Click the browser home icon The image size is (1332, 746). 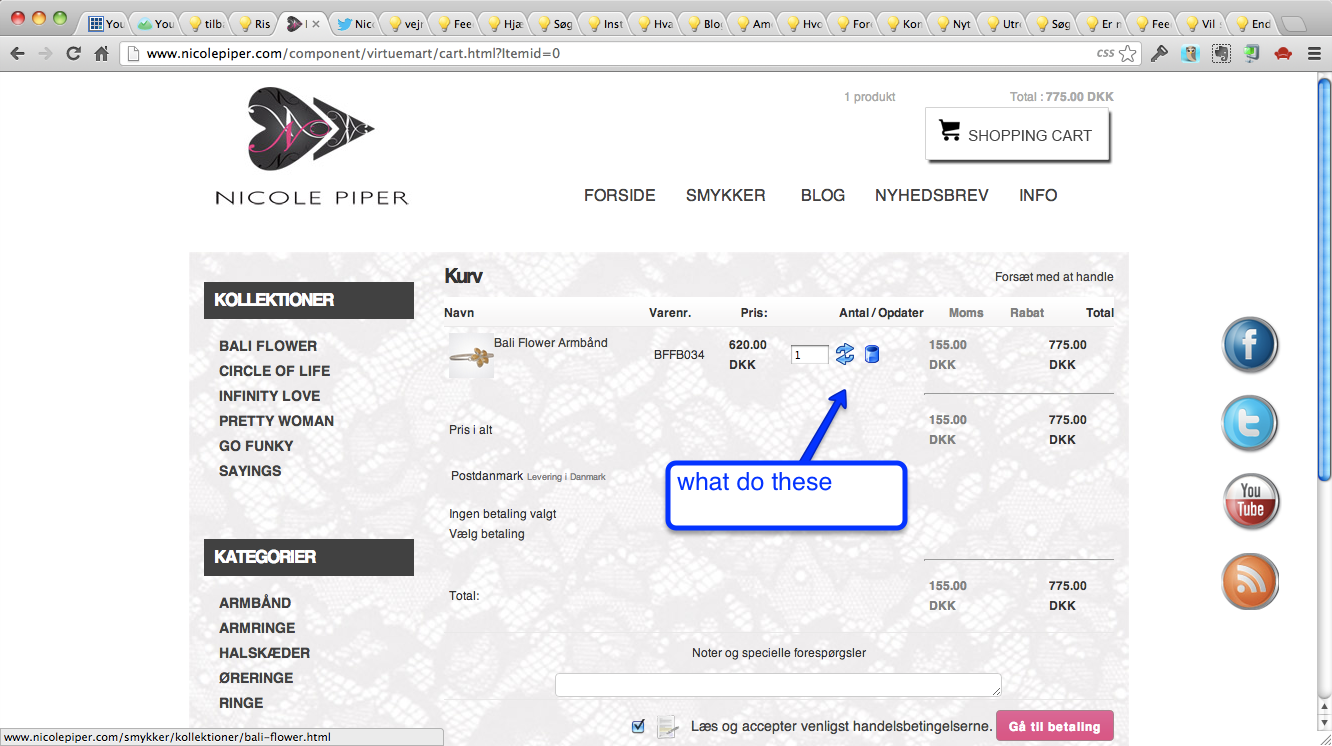[x=101, y=54]
